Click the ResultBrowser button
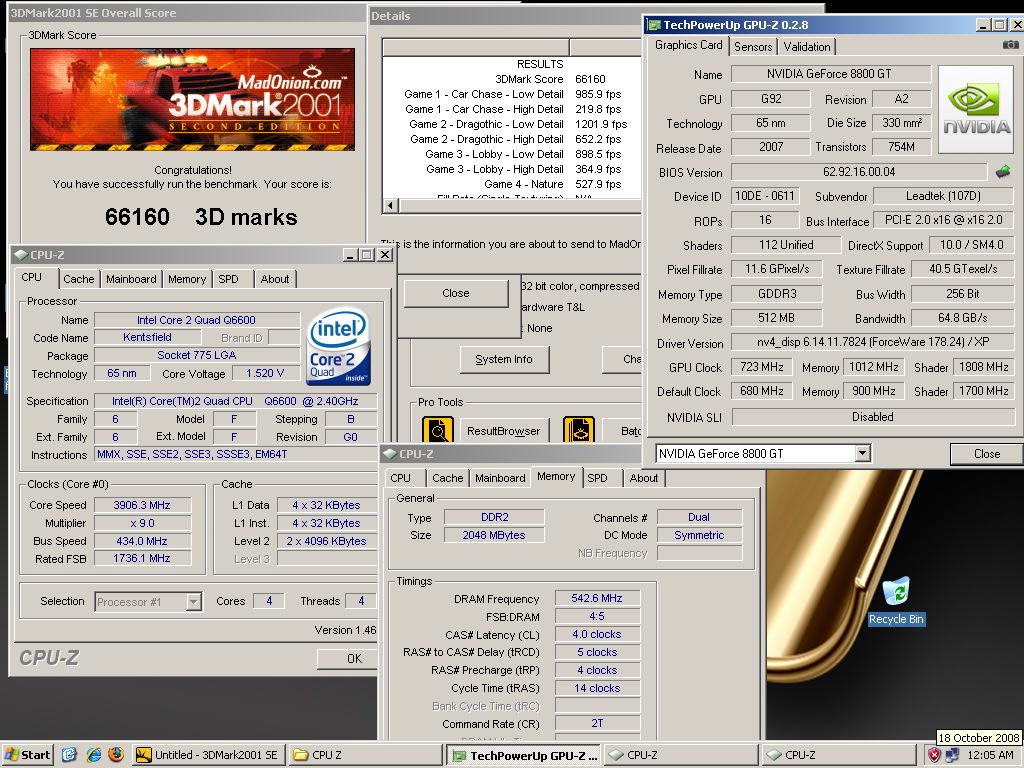The image size is (1024, 768). (x=503, y=431)
